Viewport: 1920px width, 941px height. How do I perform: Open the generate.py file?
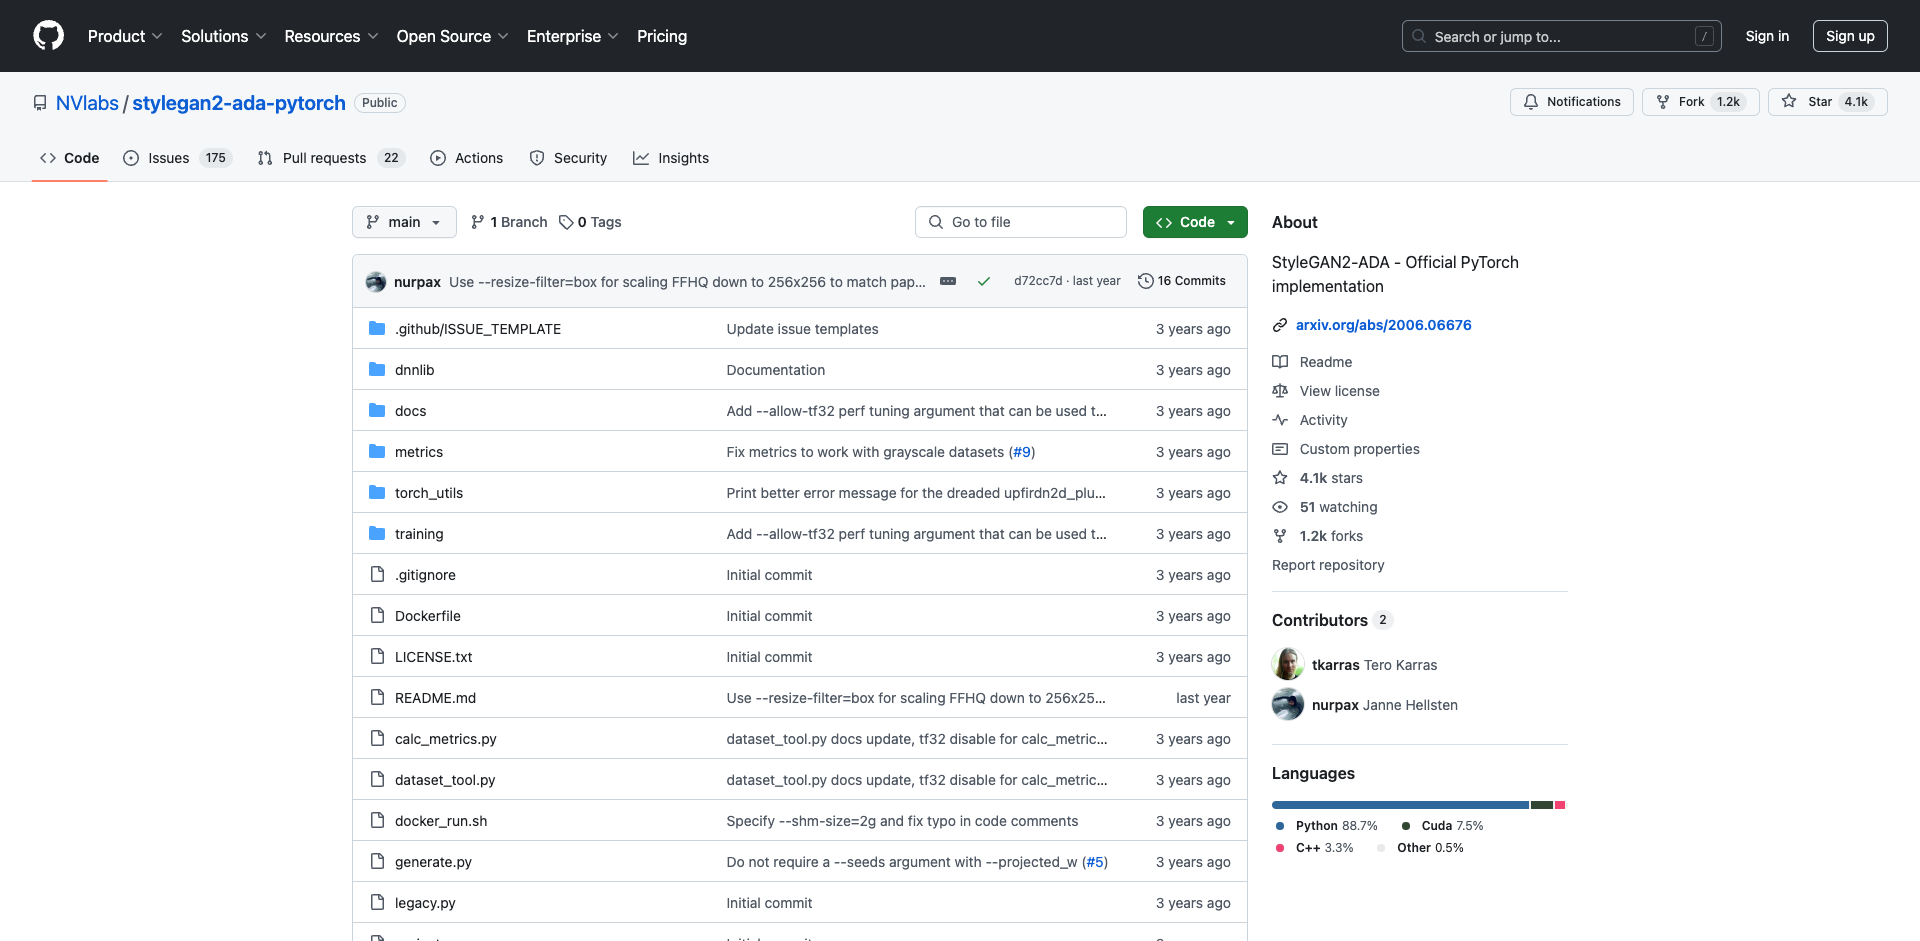433,862
